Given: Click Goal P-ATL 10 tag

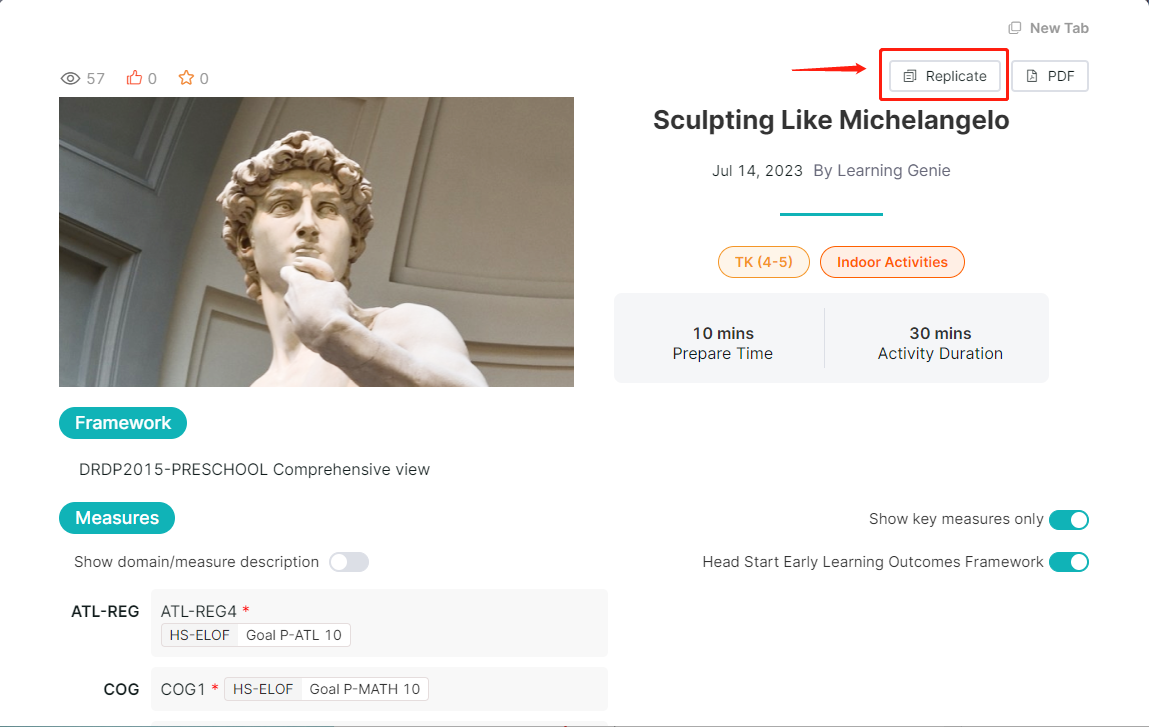Looking at the screenshot, I should (x=294, y=635).
